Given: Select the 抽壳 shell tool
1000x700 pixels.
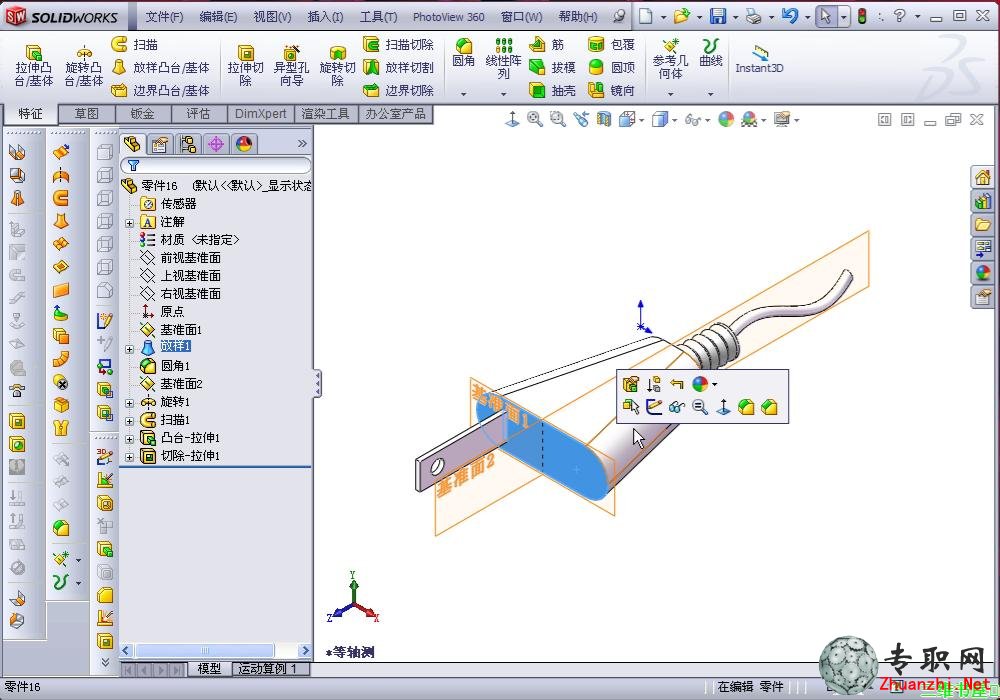Looking at the screenshot, I should click(x=553, y=91).
